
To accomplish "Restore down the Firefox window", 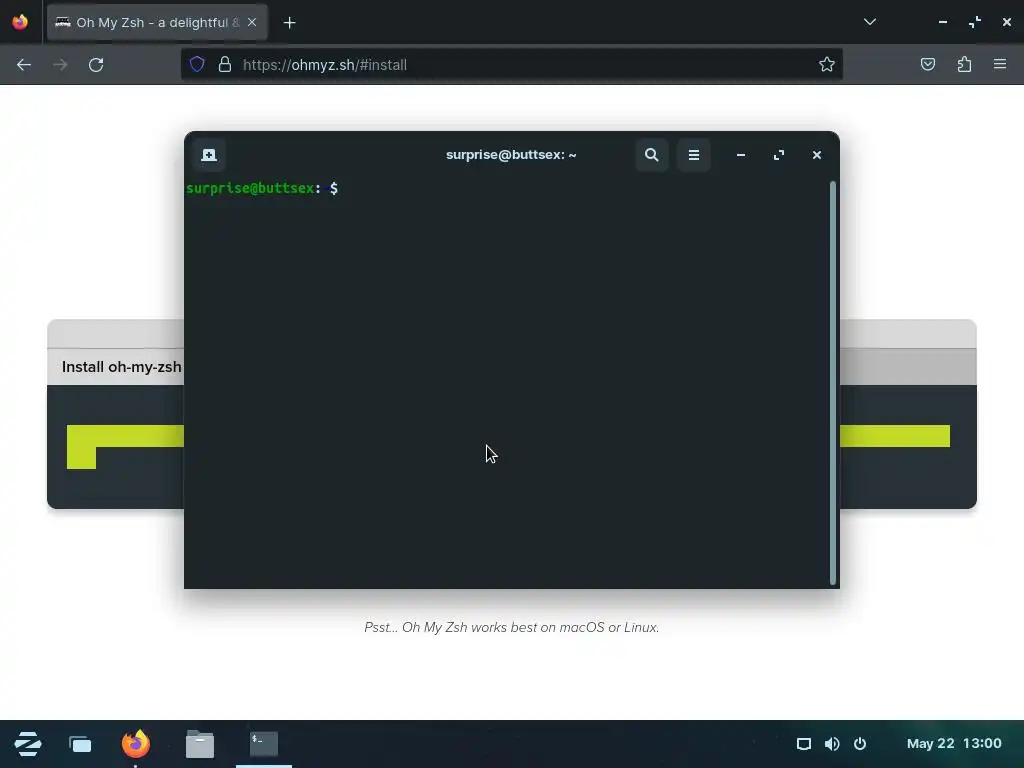I will tap(974, 22).
